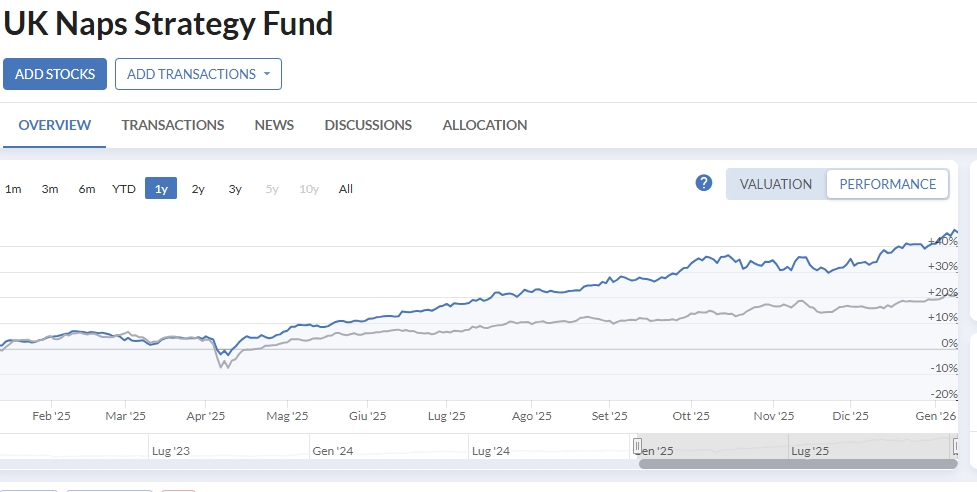The width and height of the screenshot is (977, 492).
Task: Click the Lug '23 navigator label
Action: point(171,451)
